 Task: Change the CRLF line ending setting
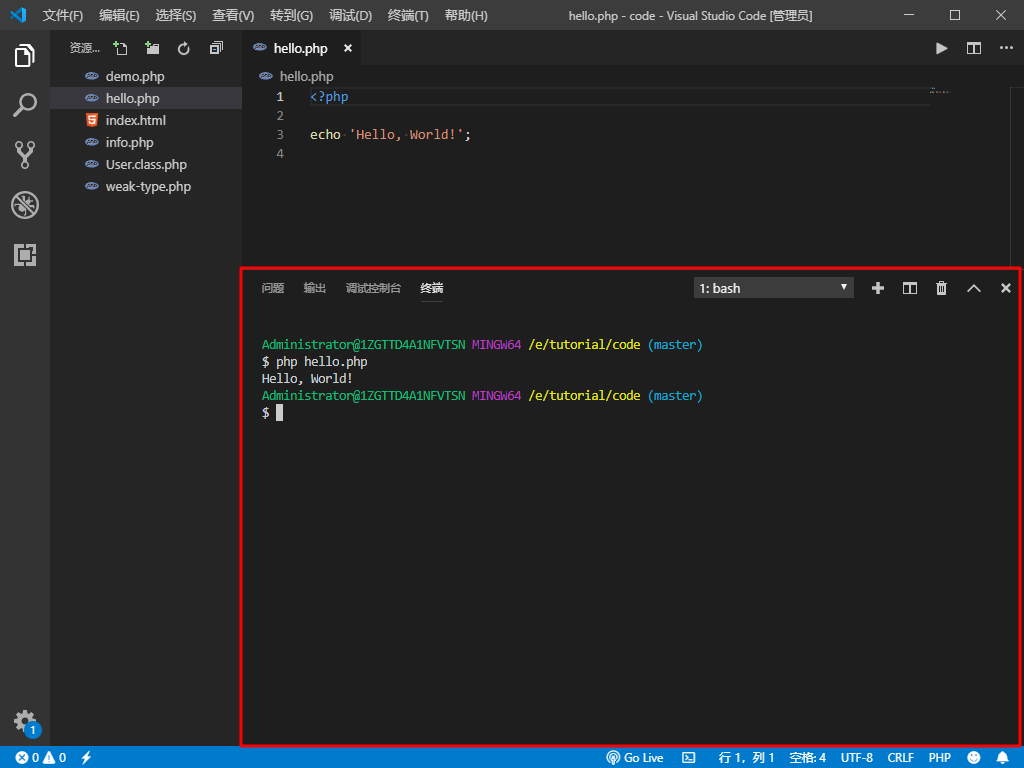point(901,758)
